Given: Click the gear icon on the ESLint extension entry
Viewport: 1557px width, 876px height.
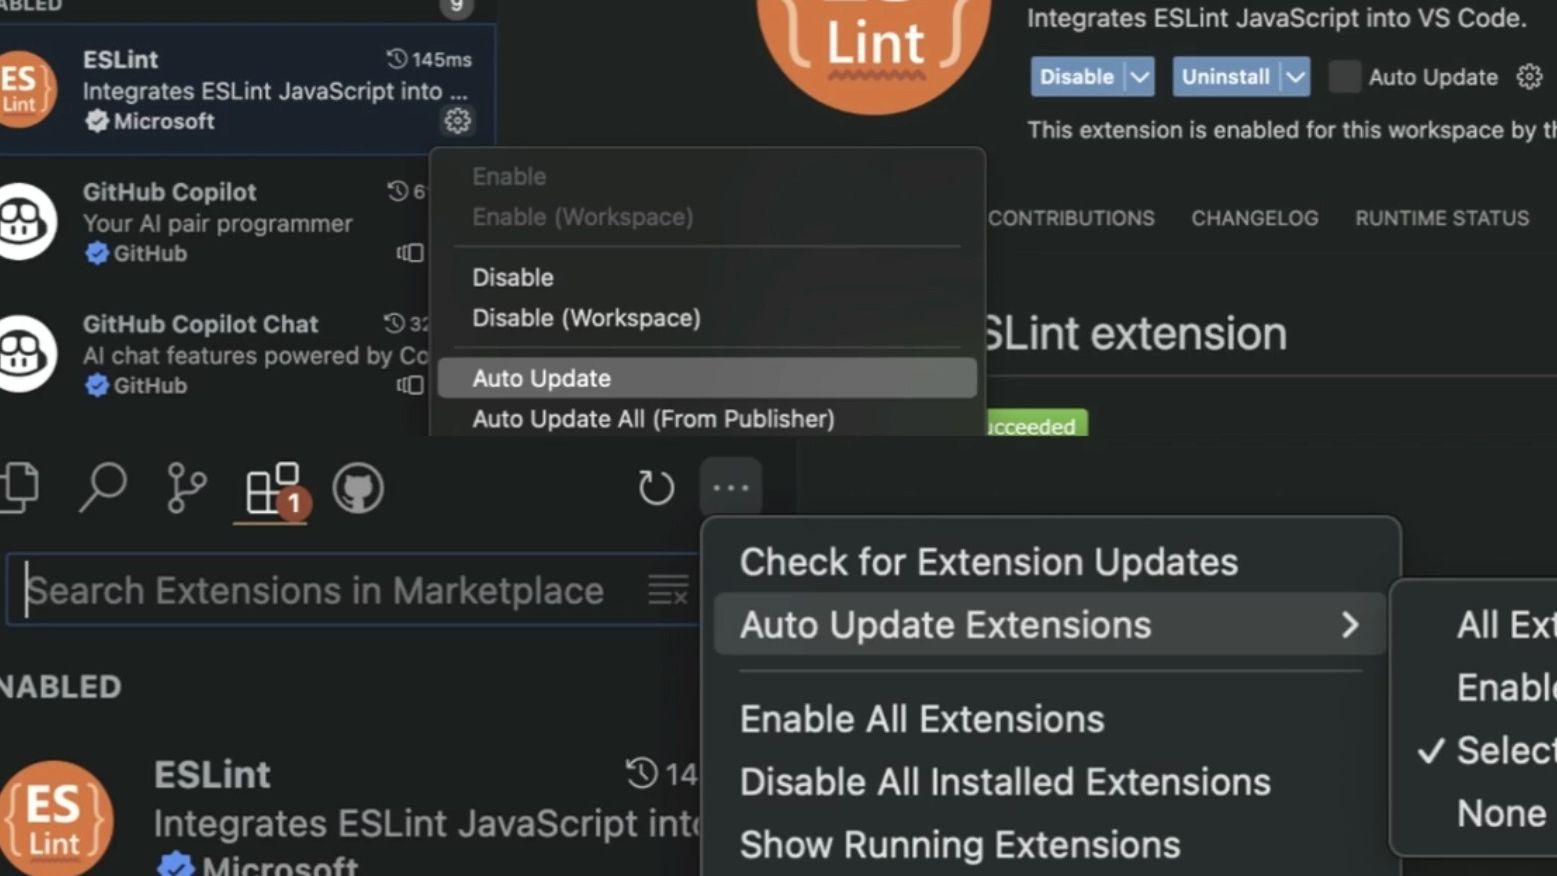Looking at the screenshot, I should pos(458,121).
